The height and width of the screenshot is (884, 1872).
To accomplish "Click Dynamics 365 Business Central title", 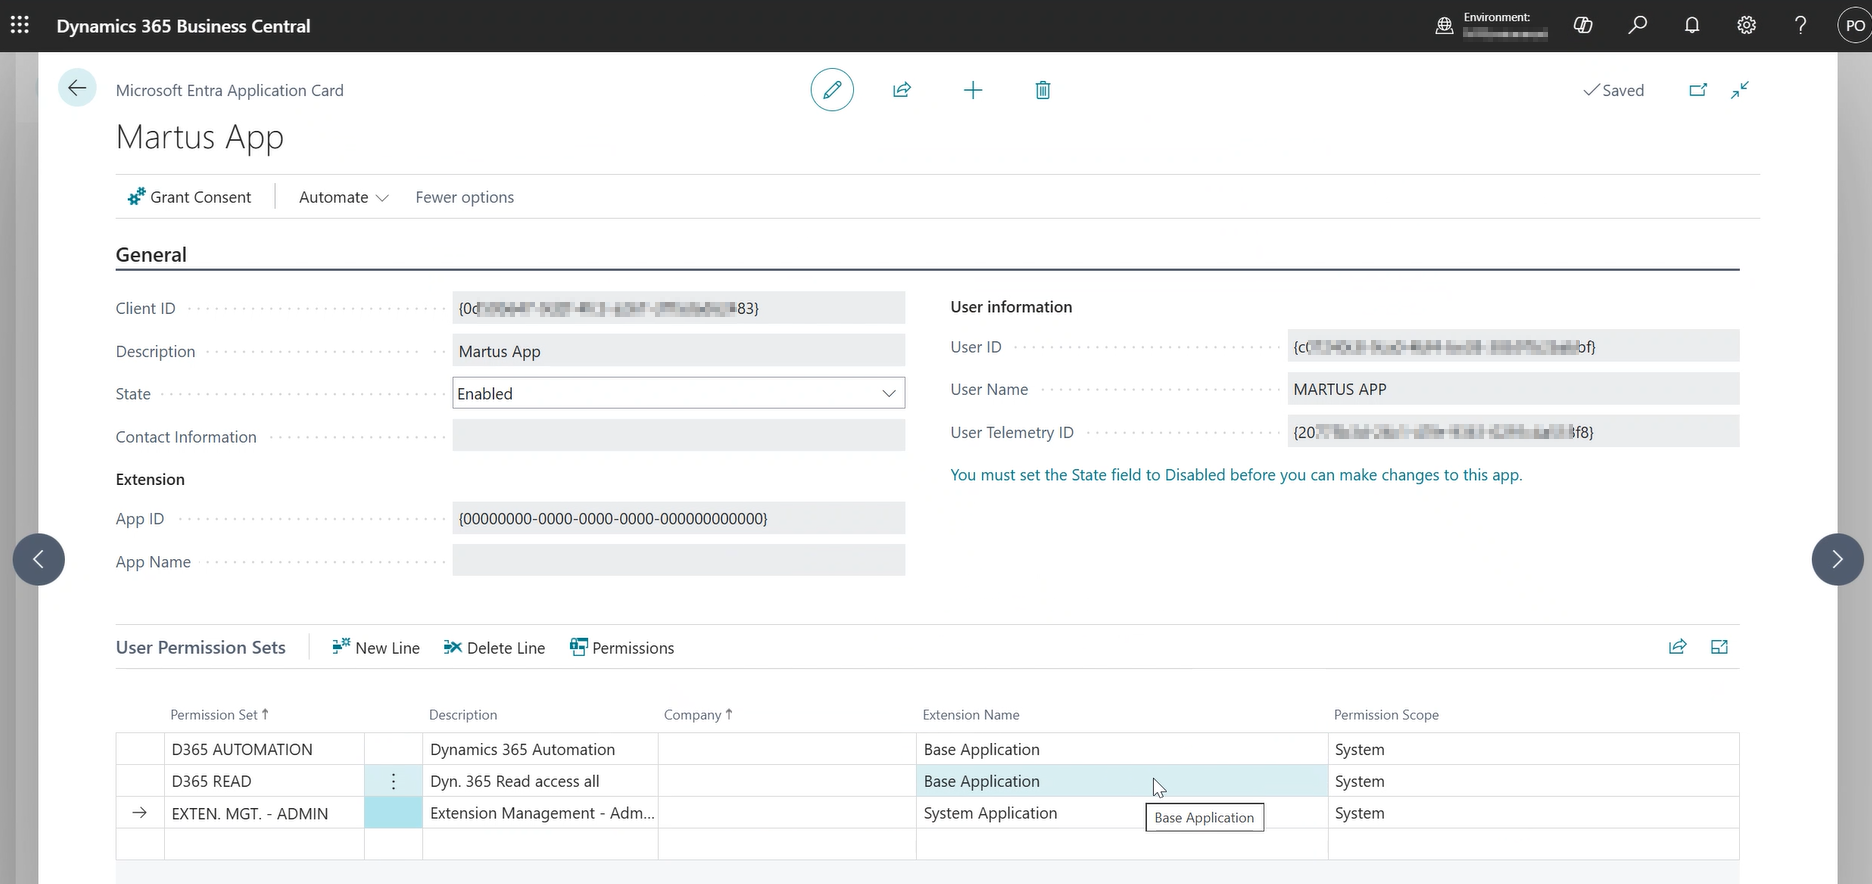I will click(x=183, y=26).
